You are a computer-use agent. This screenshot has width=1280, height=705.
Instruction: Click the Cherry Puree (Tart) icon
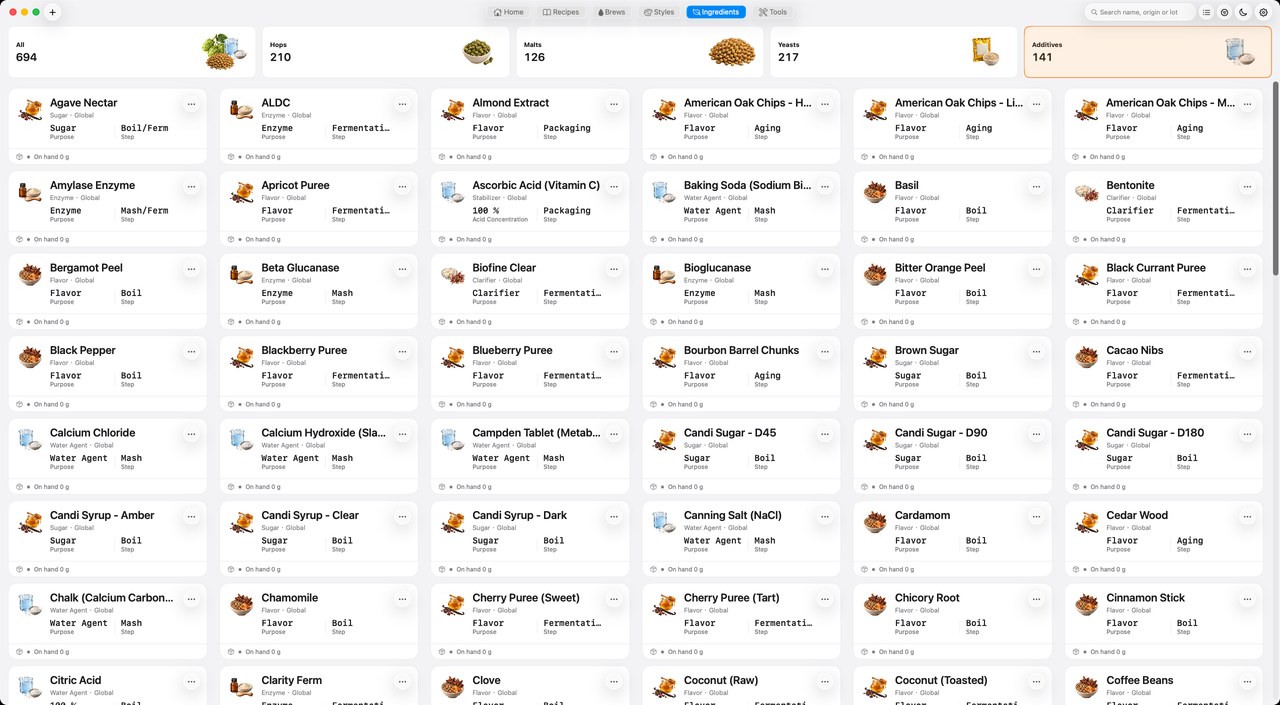coord(664,605)
